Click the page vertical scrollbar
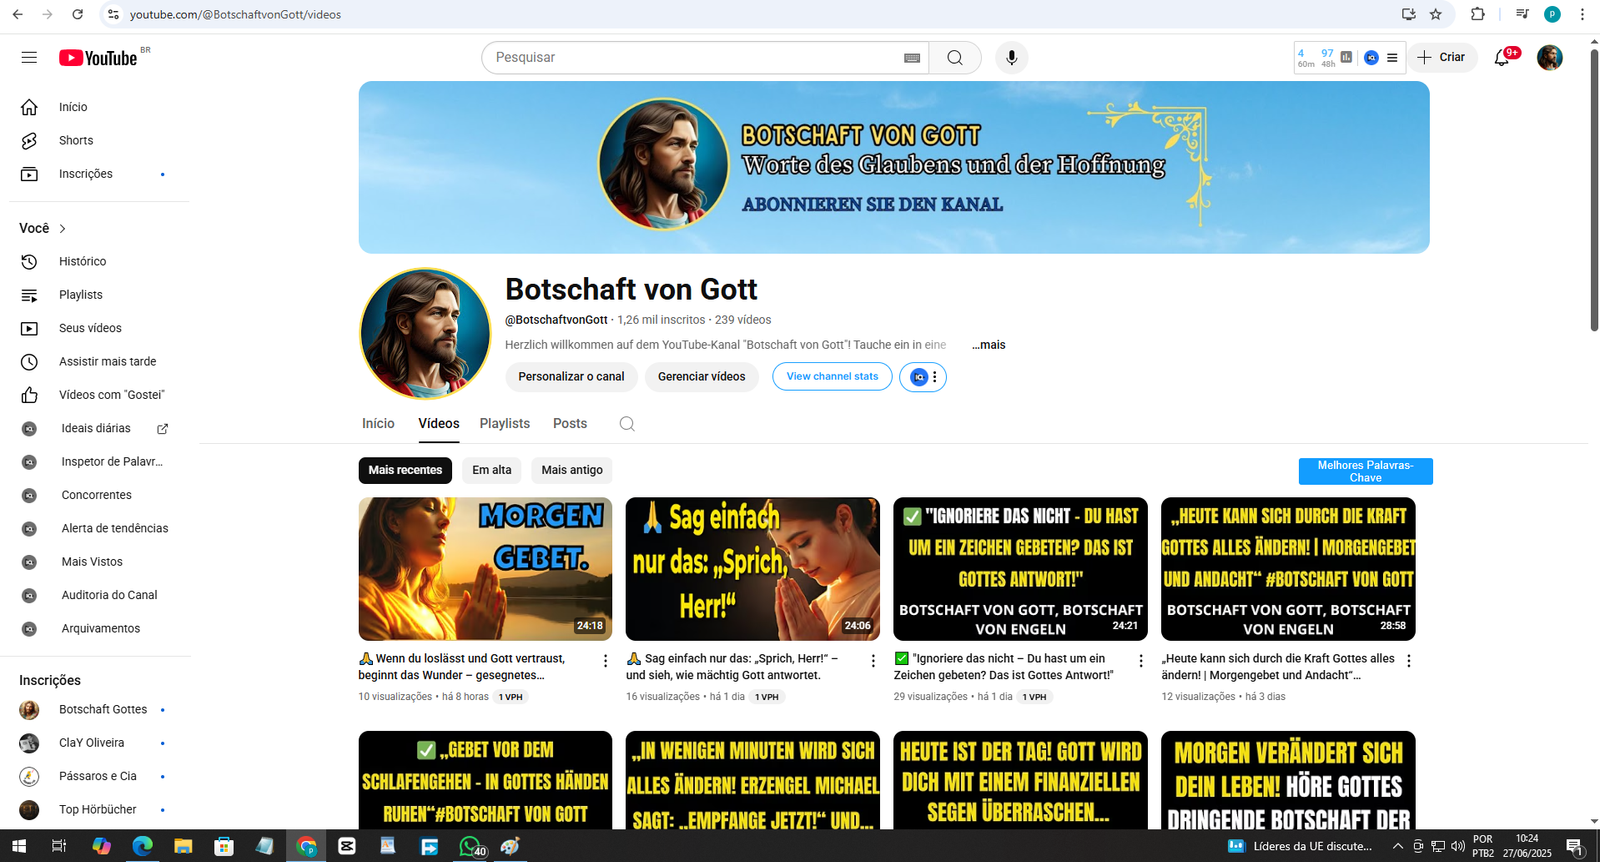Image resolution: width=1600 pixels, height=862 pixels. pyautogui.click(x=1594, y=190)
